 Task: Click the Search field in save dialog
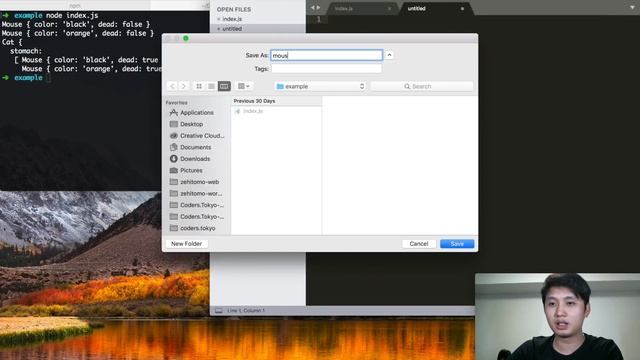coord(422,86)
